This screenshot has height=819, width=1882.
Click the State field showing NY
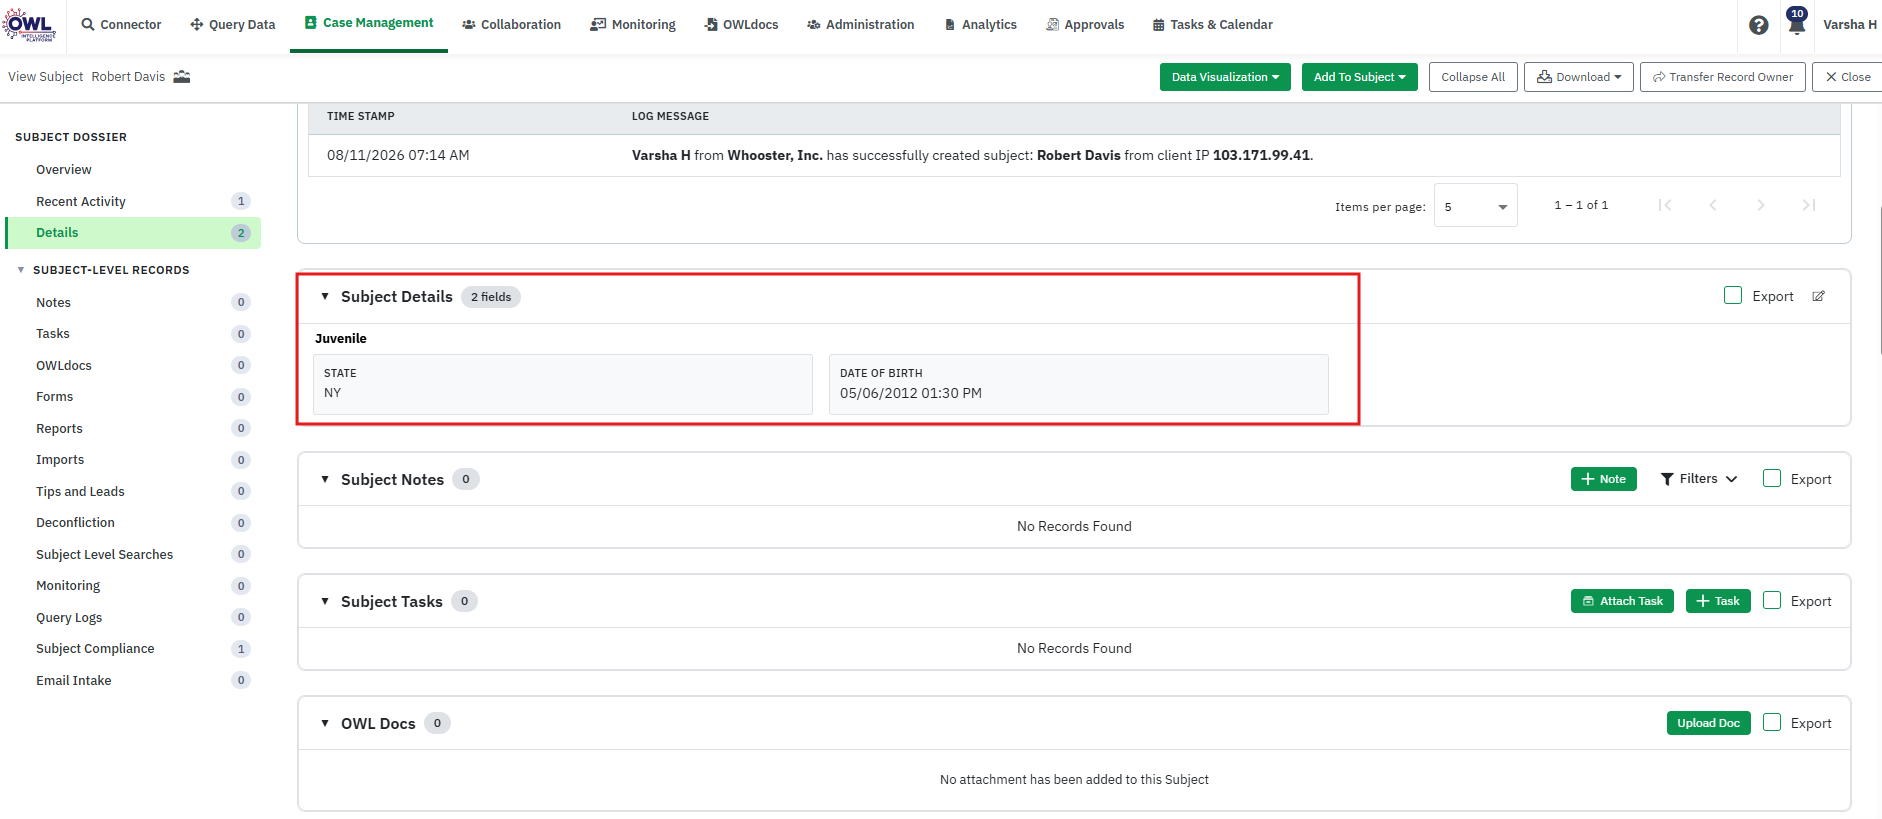563,384
